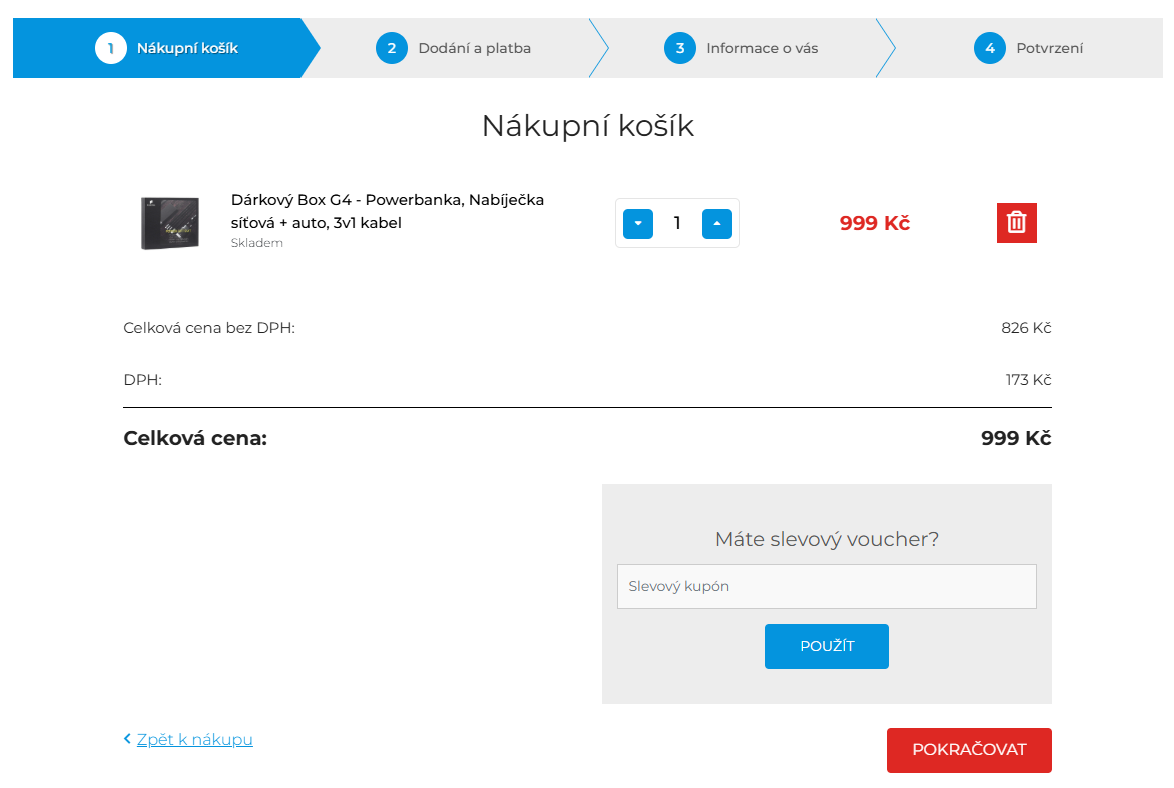Increase product quantity with up arrow
The image size is (1174, 788).
click(x=716, y=223)
